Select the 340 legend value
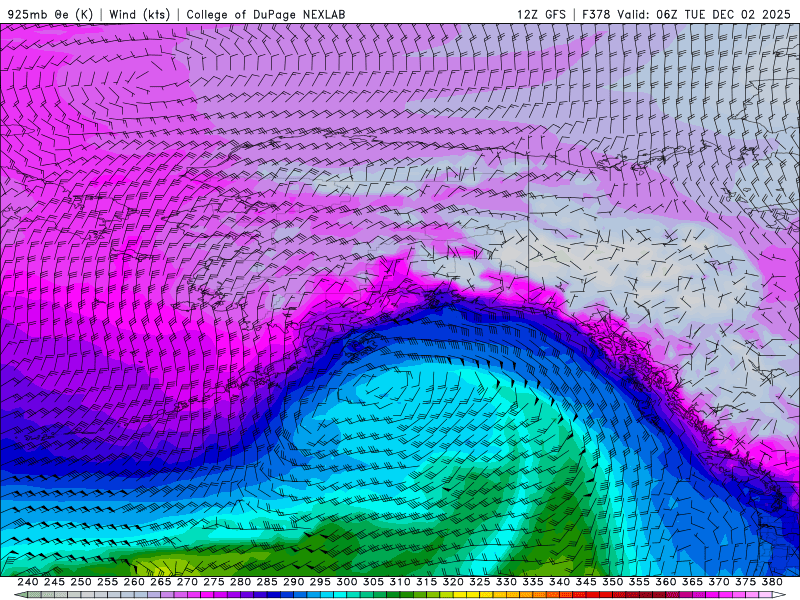The width and height of the screenshot is (800, 600). (x=559, y=582)
